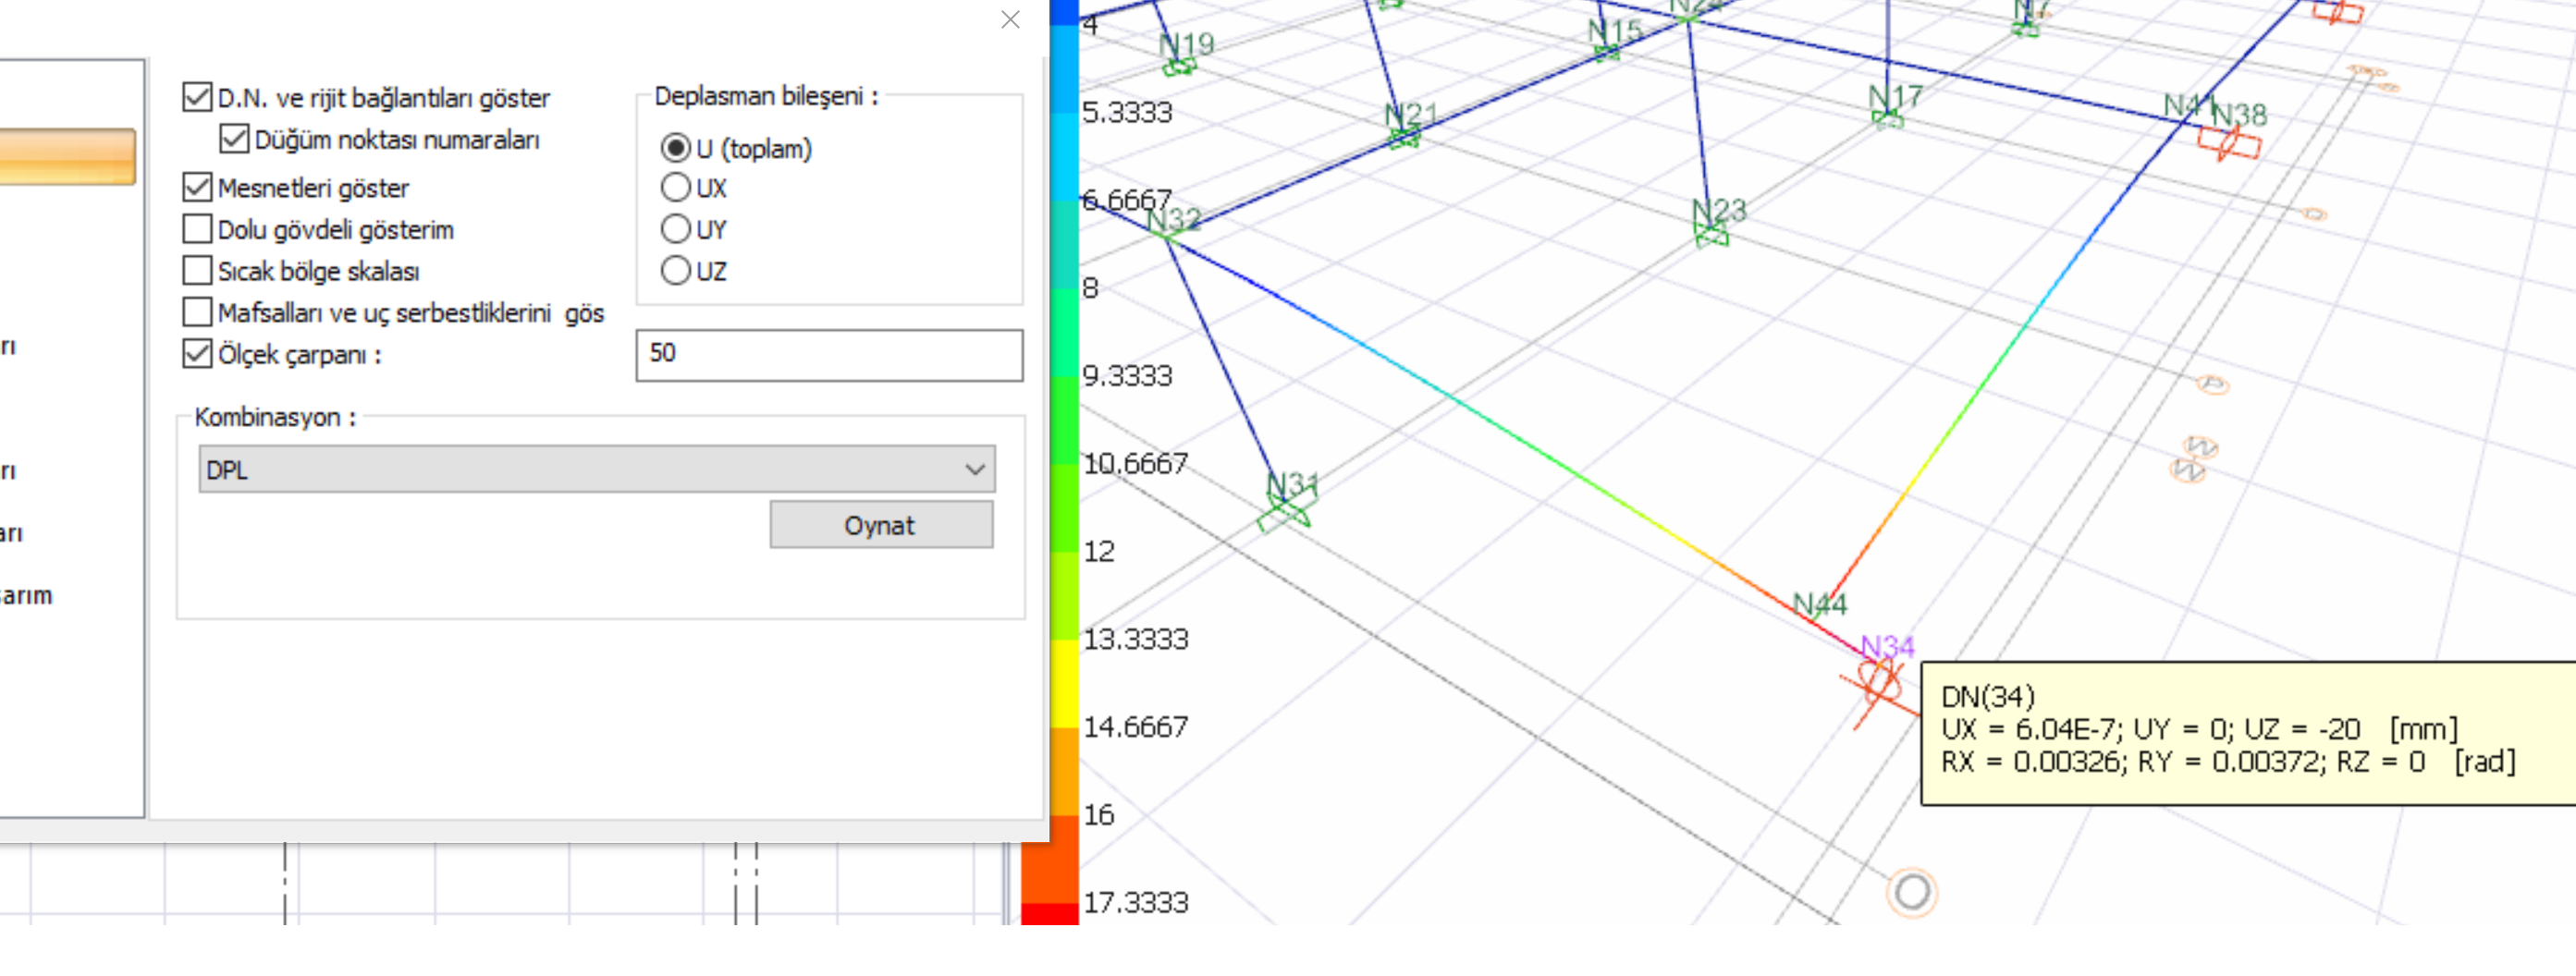Select U (toplam) displacement radio button
The width and height of the screenshot is (2576, 976).
(x=676, y=148)
